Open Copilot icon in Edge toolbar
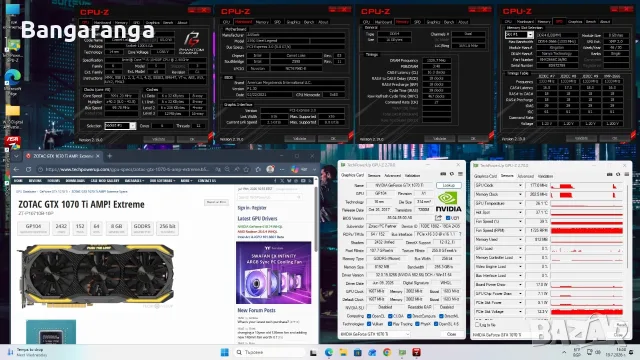This screenshot has width=640, height=360. click(x=295, y=169)
